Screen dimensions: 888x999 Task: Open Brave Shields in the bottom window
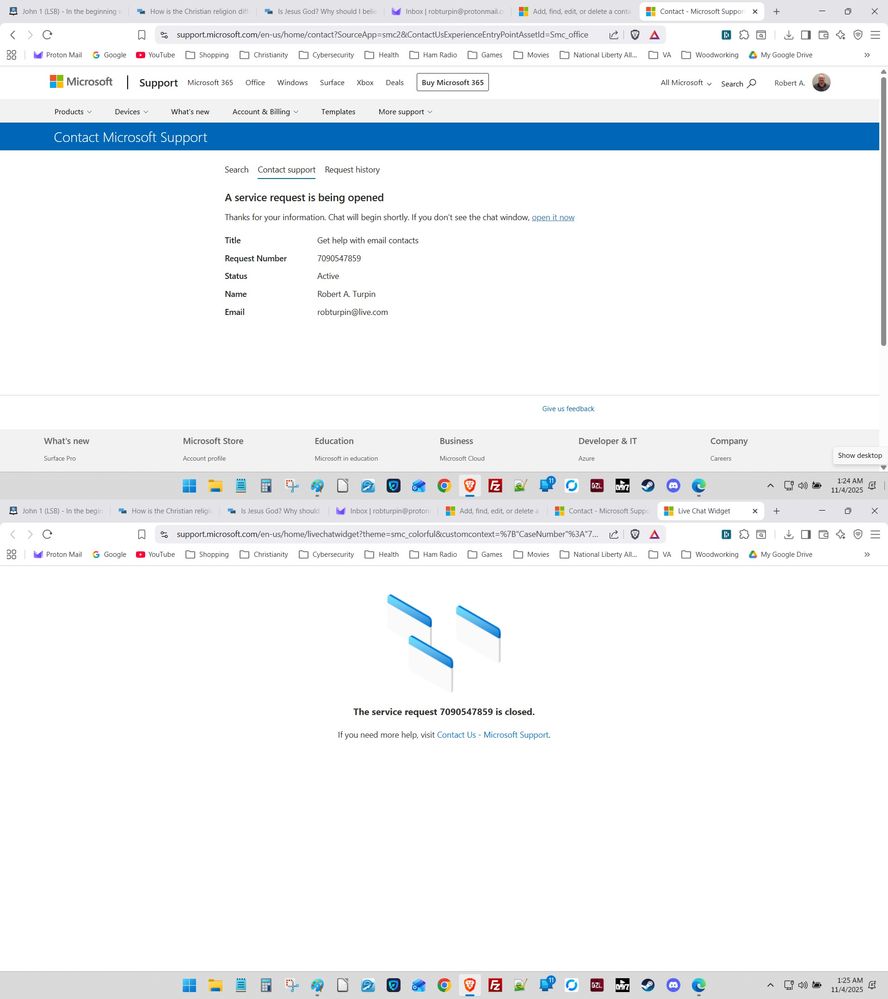coord(635,535)
